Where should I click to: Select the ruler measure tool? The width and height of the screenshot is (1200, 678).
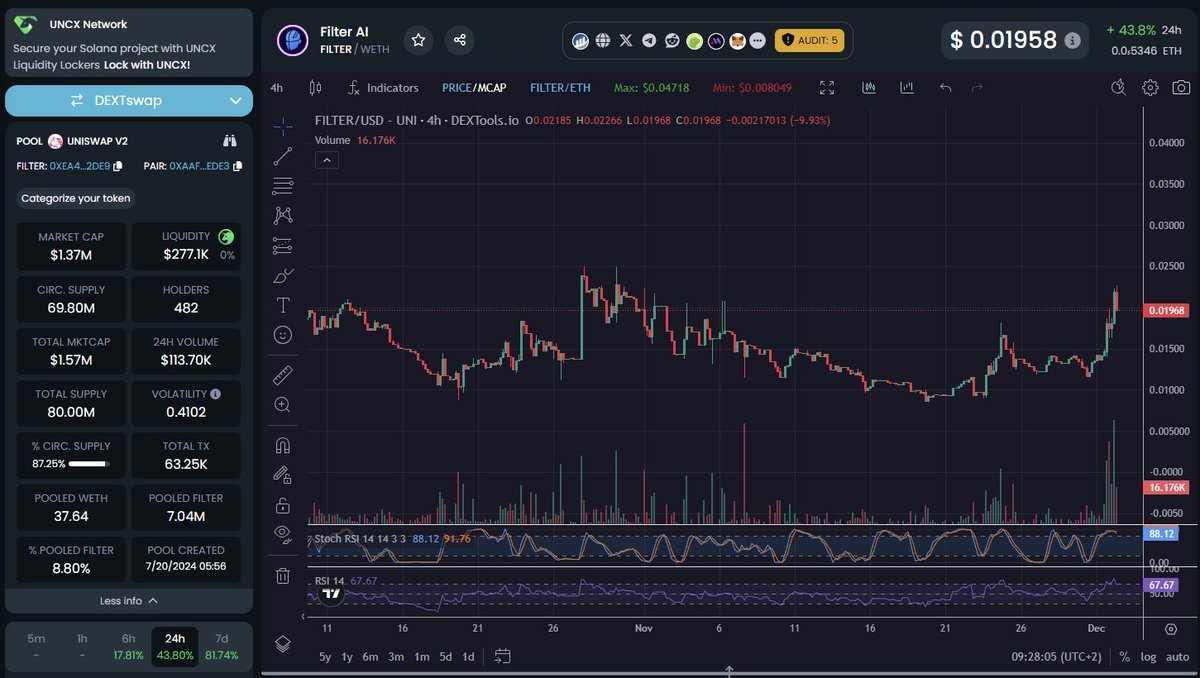pyautogui.click(x=283, y=375)
